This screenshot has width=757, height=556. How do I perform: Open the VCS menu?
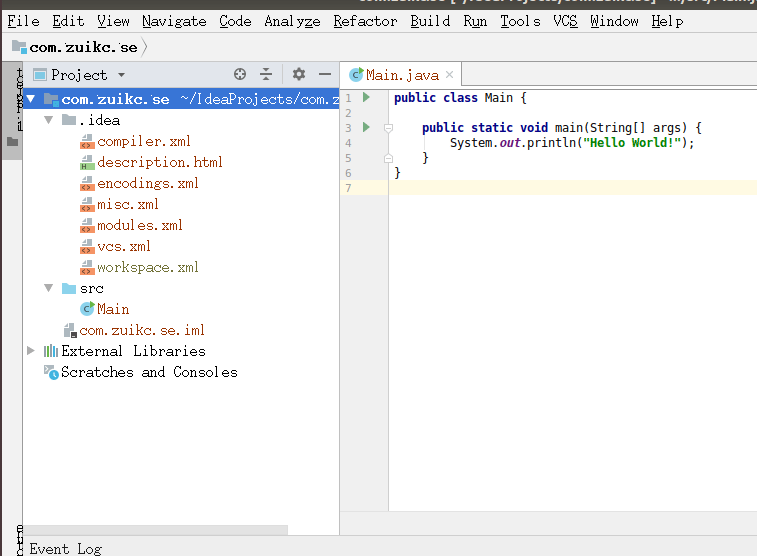click(565, 21)
